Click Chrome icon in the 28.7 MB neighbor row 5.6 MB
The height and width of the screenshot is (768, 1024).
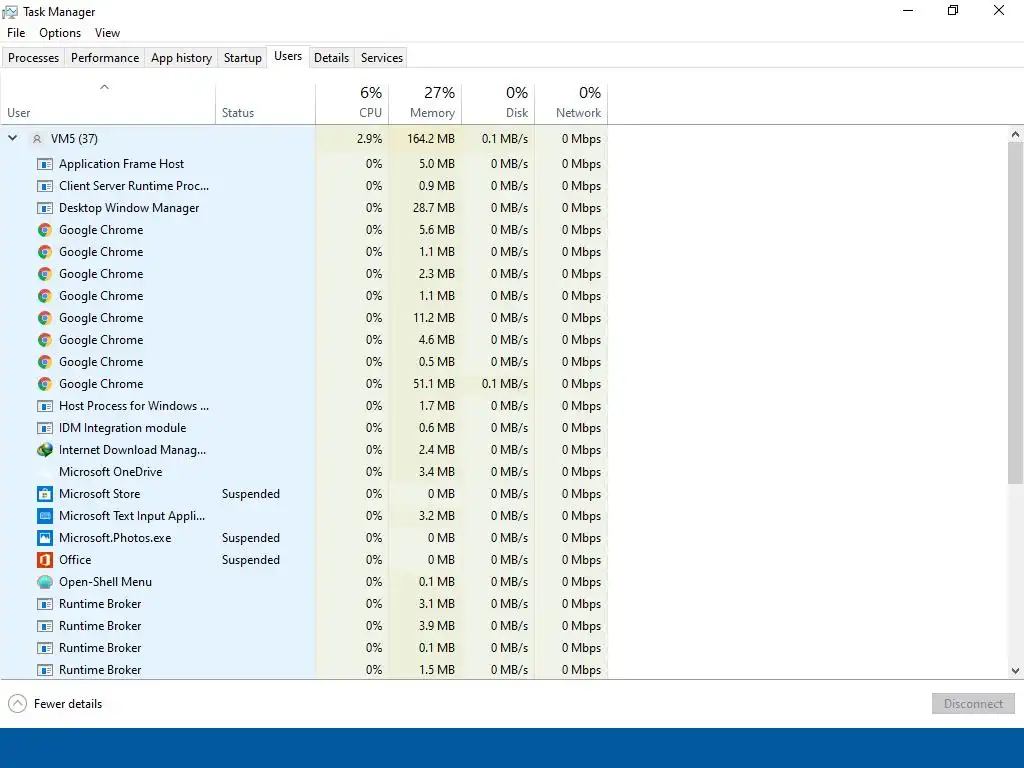point(44,230)
